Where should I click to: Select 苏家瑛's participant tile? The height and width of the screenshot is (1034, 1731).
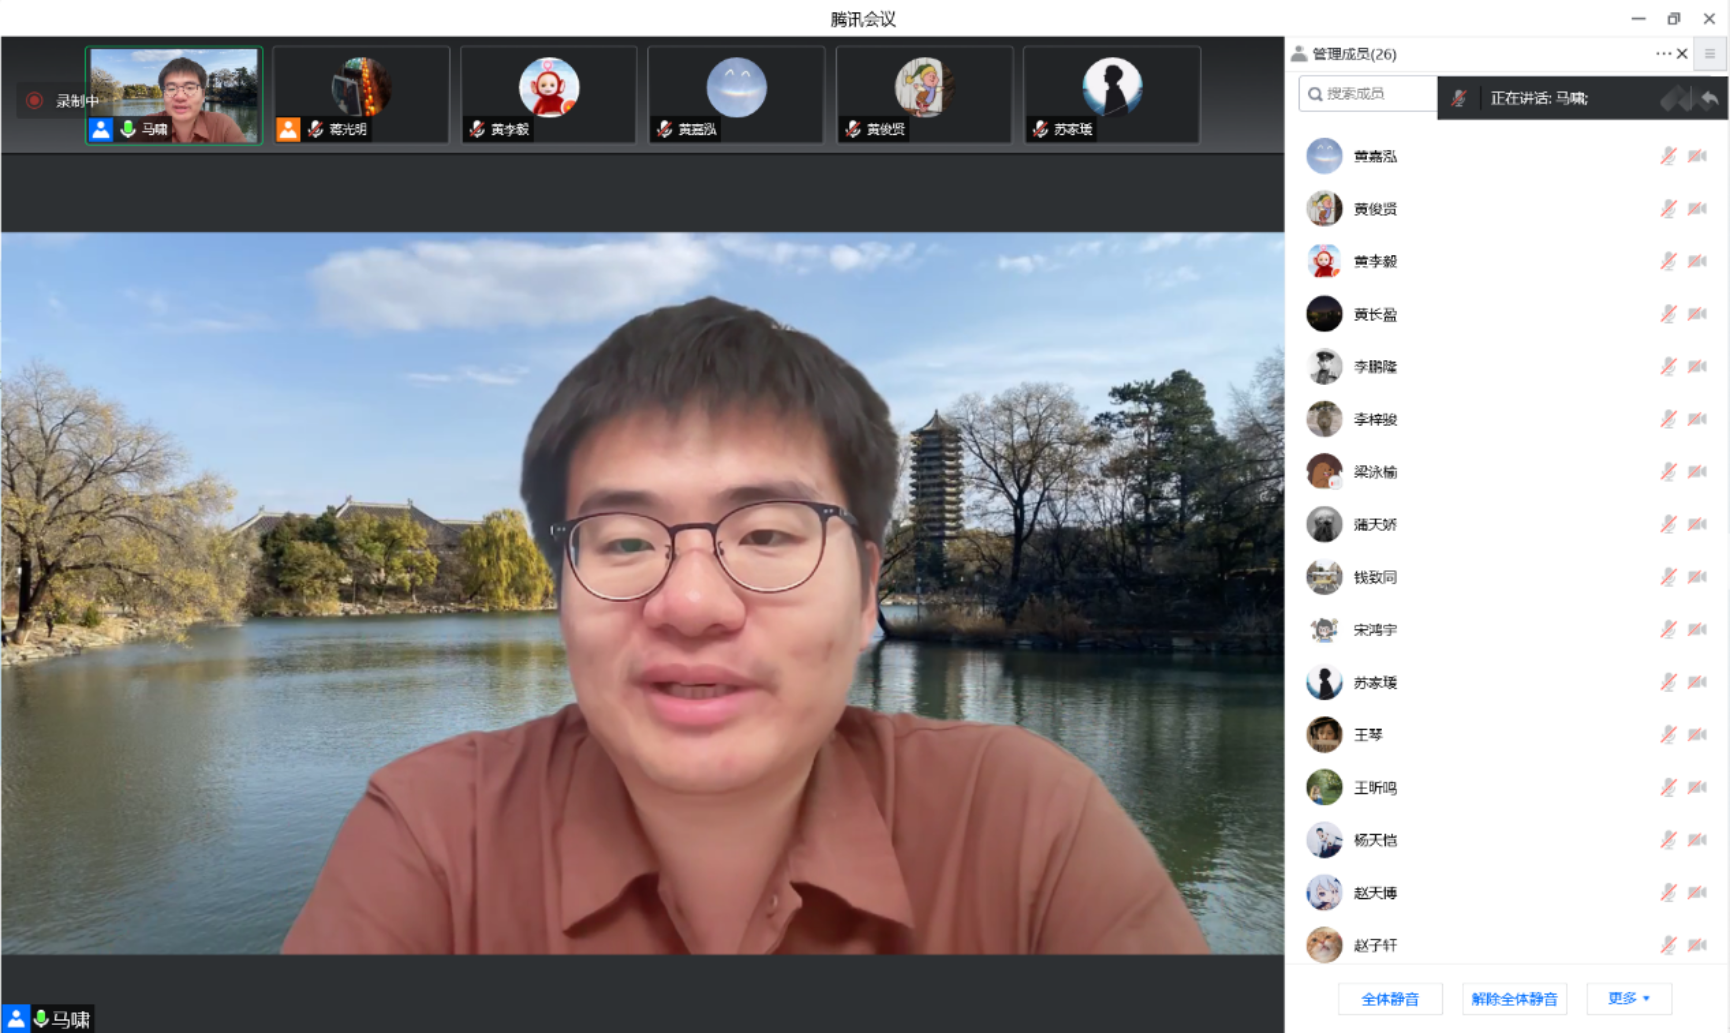pyautogui.click(x=1111, y=94)
